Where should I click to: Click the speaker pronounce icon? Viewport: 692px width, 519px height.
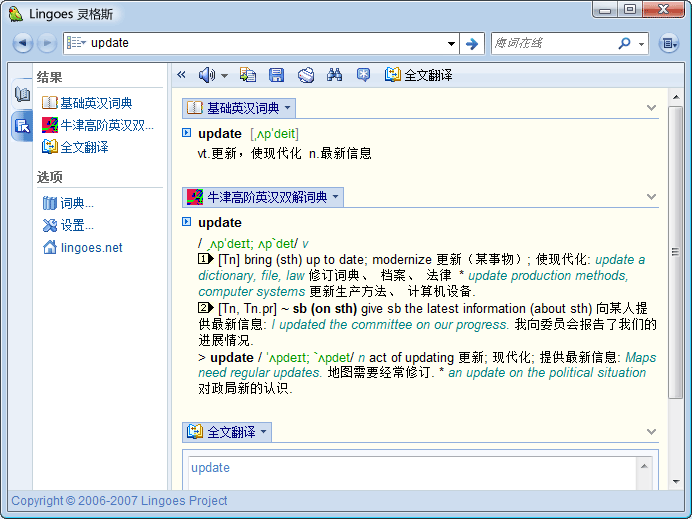(x=207, y=75)
